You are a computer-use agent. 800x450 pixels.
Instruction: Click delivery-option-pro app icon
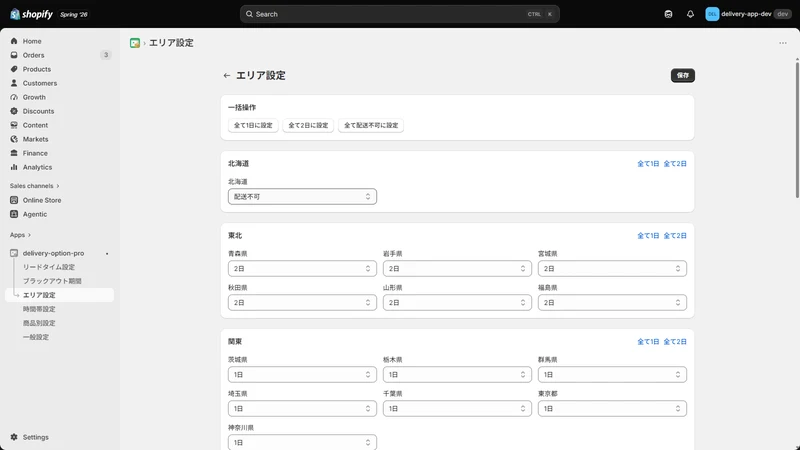(x=14, y=253)
